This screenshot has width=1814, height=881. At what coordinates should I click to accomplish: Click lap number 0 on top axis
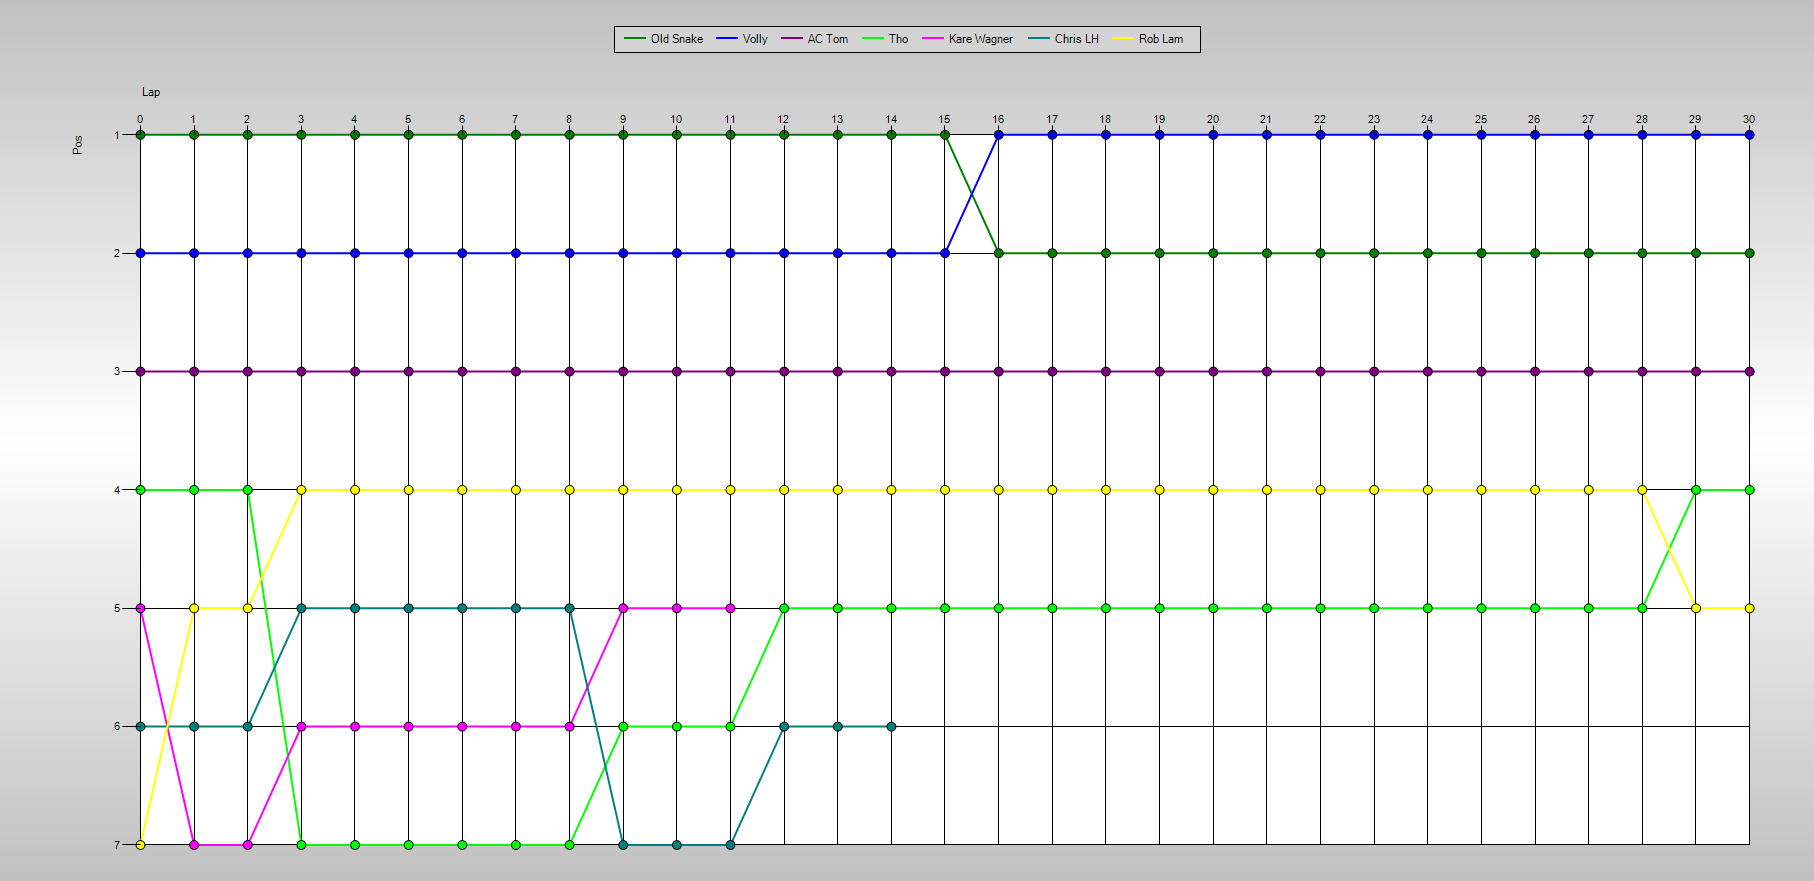point(140,119)
